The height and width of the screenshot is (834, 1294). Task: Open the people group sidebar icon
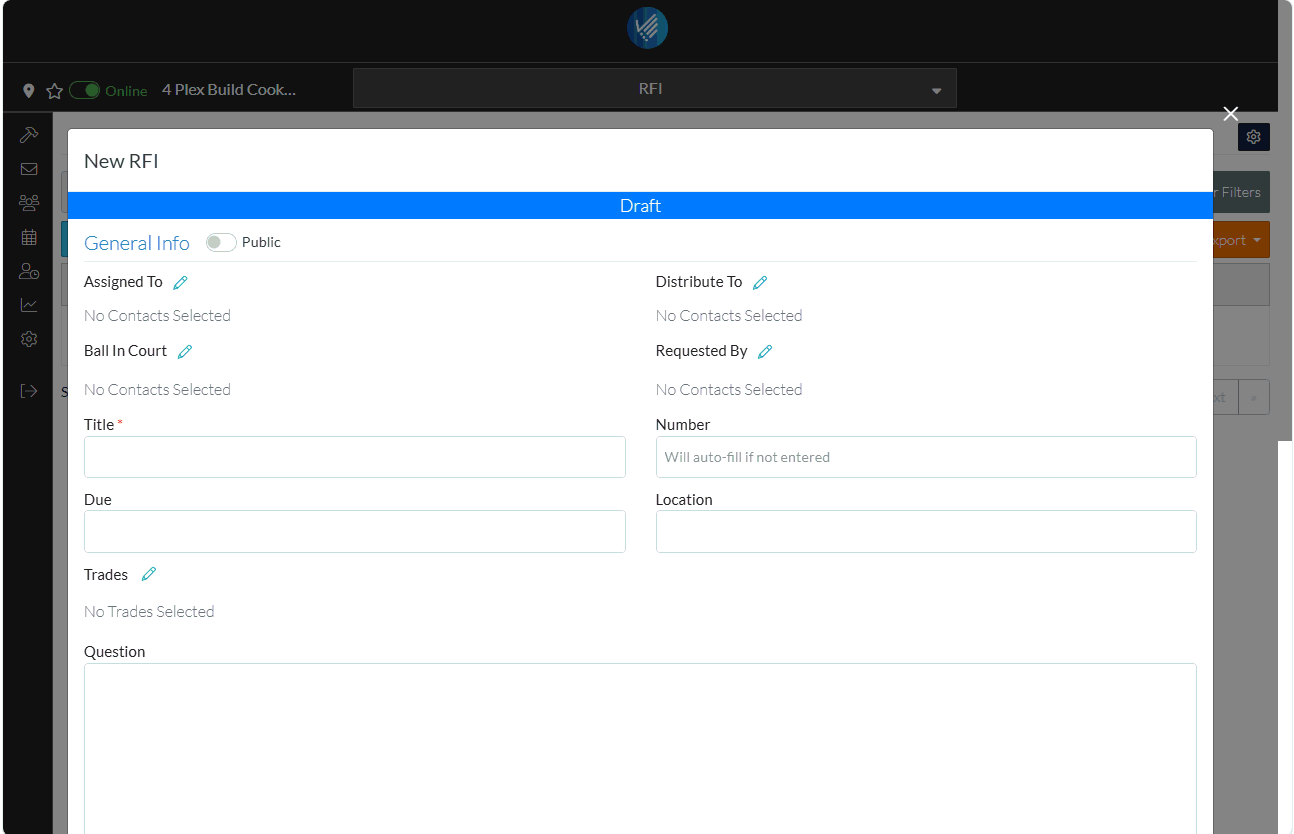coord(29,203)
